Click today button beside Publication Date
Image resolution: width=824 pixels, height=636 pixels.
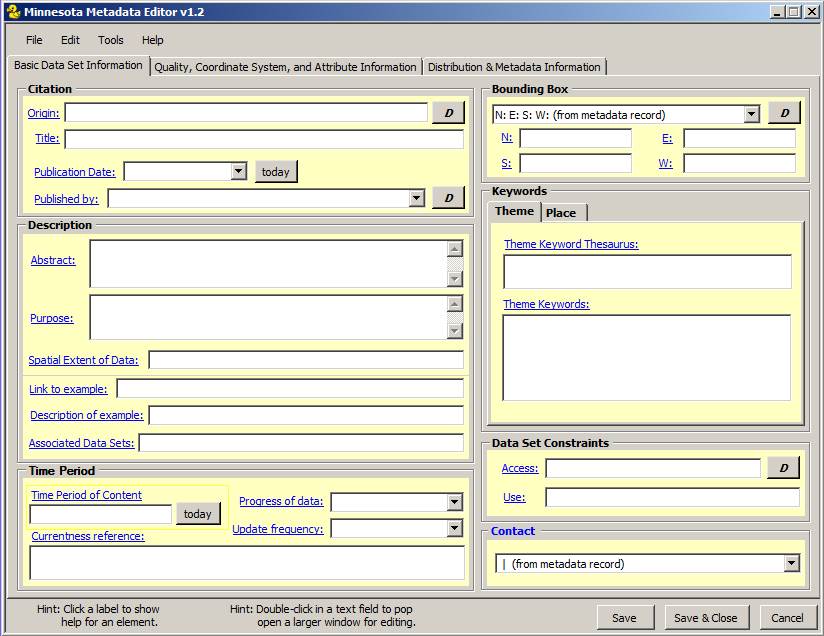276,172
